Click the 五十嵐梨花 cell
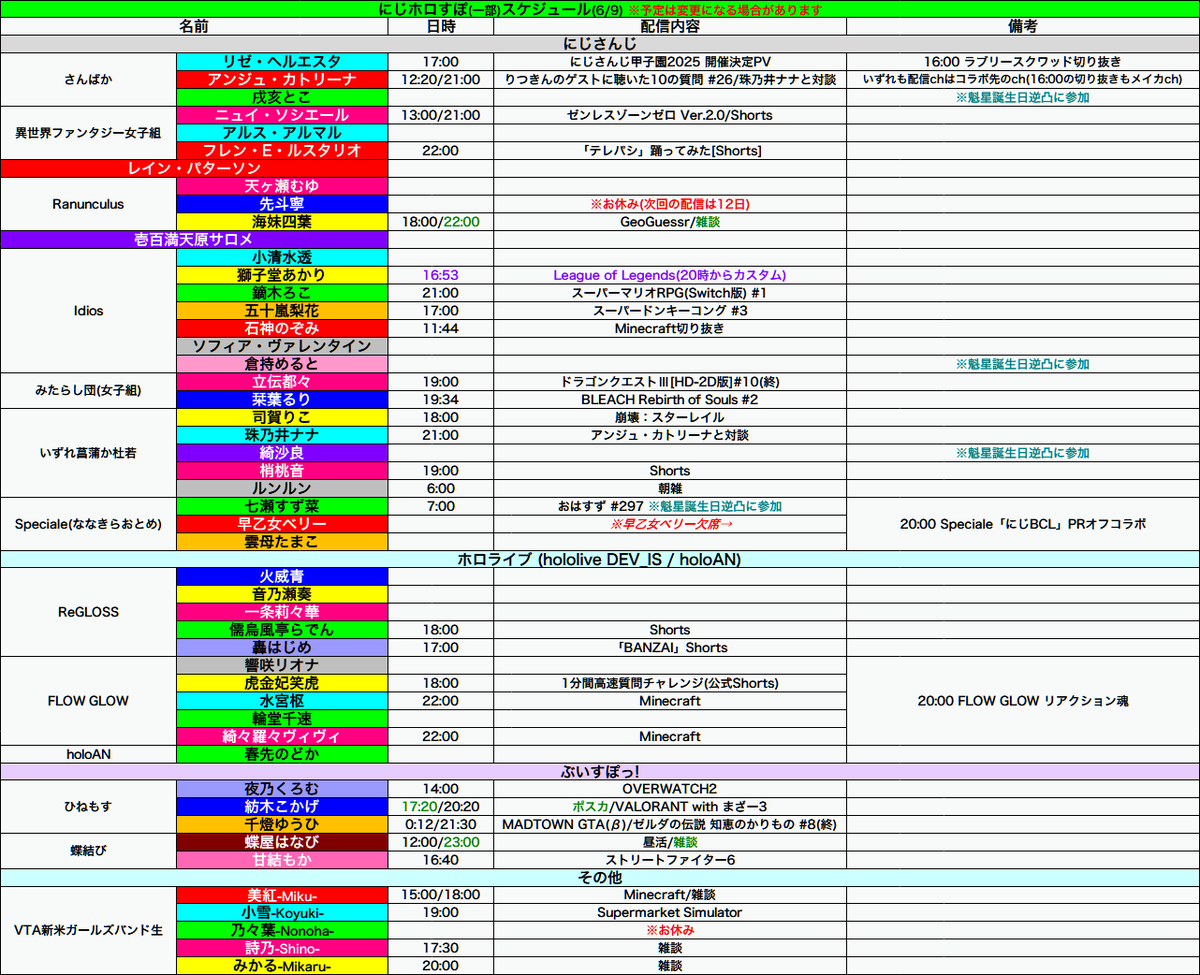 282,311
